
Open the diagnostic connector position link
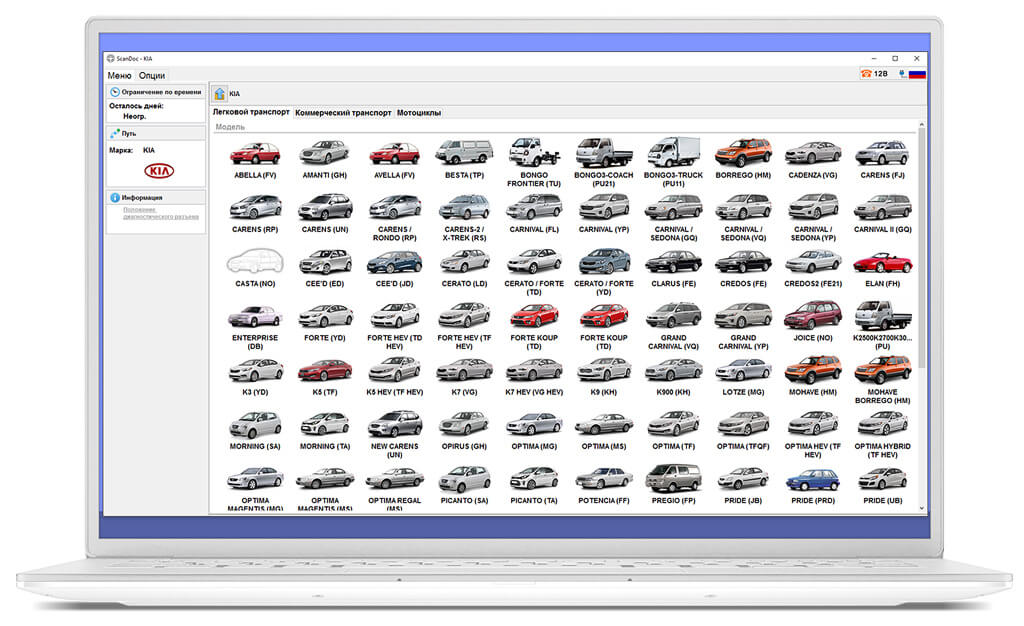(x=161, y=213)
